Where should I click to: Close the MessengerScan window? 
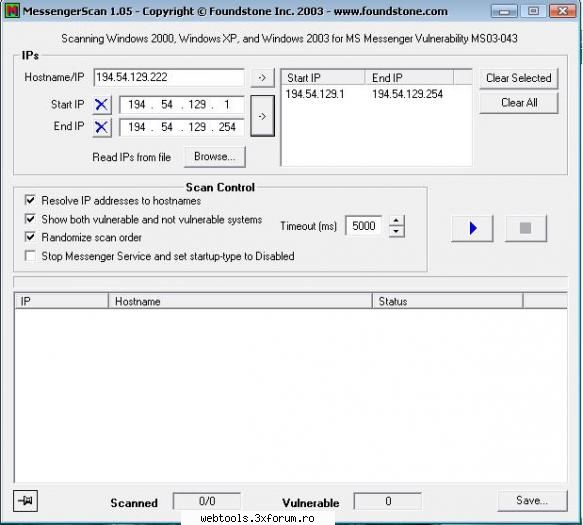point(562,11)
